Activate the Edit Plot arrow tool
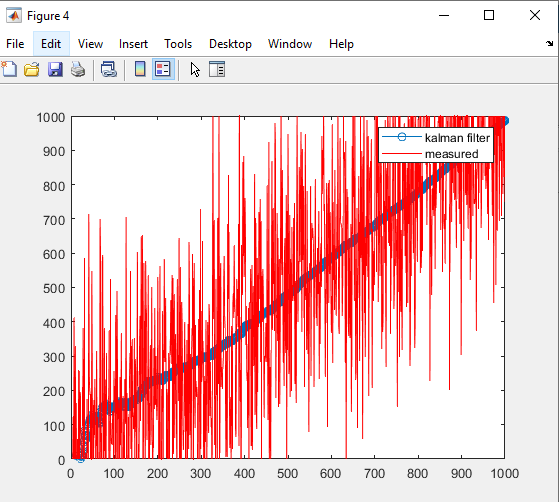 pyautogui.click(x=195, y=69)
